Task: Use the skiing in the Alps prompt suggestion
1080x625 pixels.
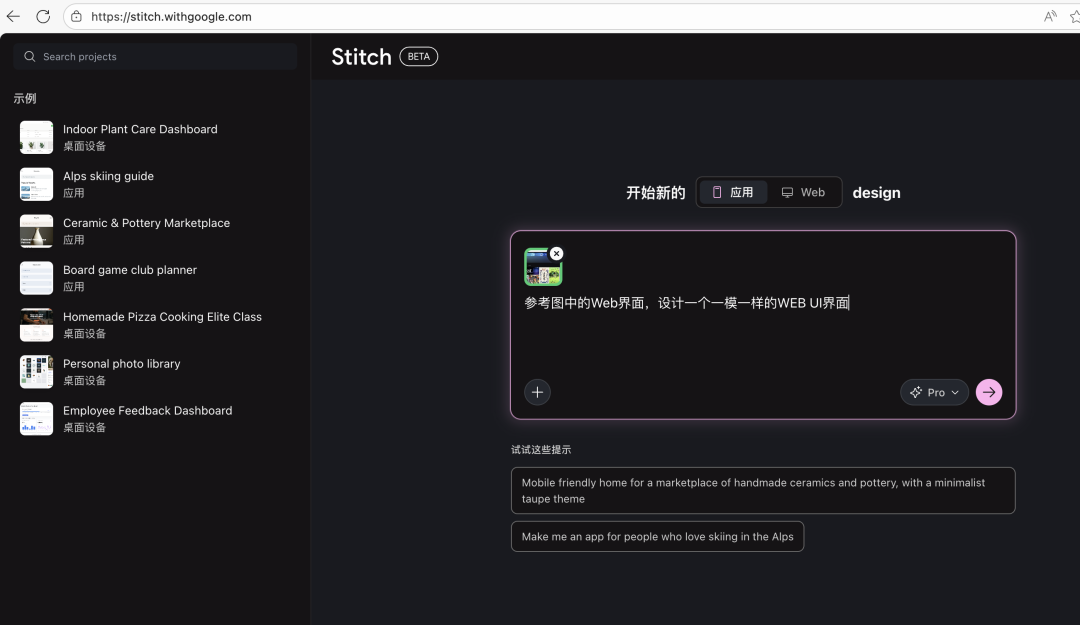Action: (x=657, y=536)
